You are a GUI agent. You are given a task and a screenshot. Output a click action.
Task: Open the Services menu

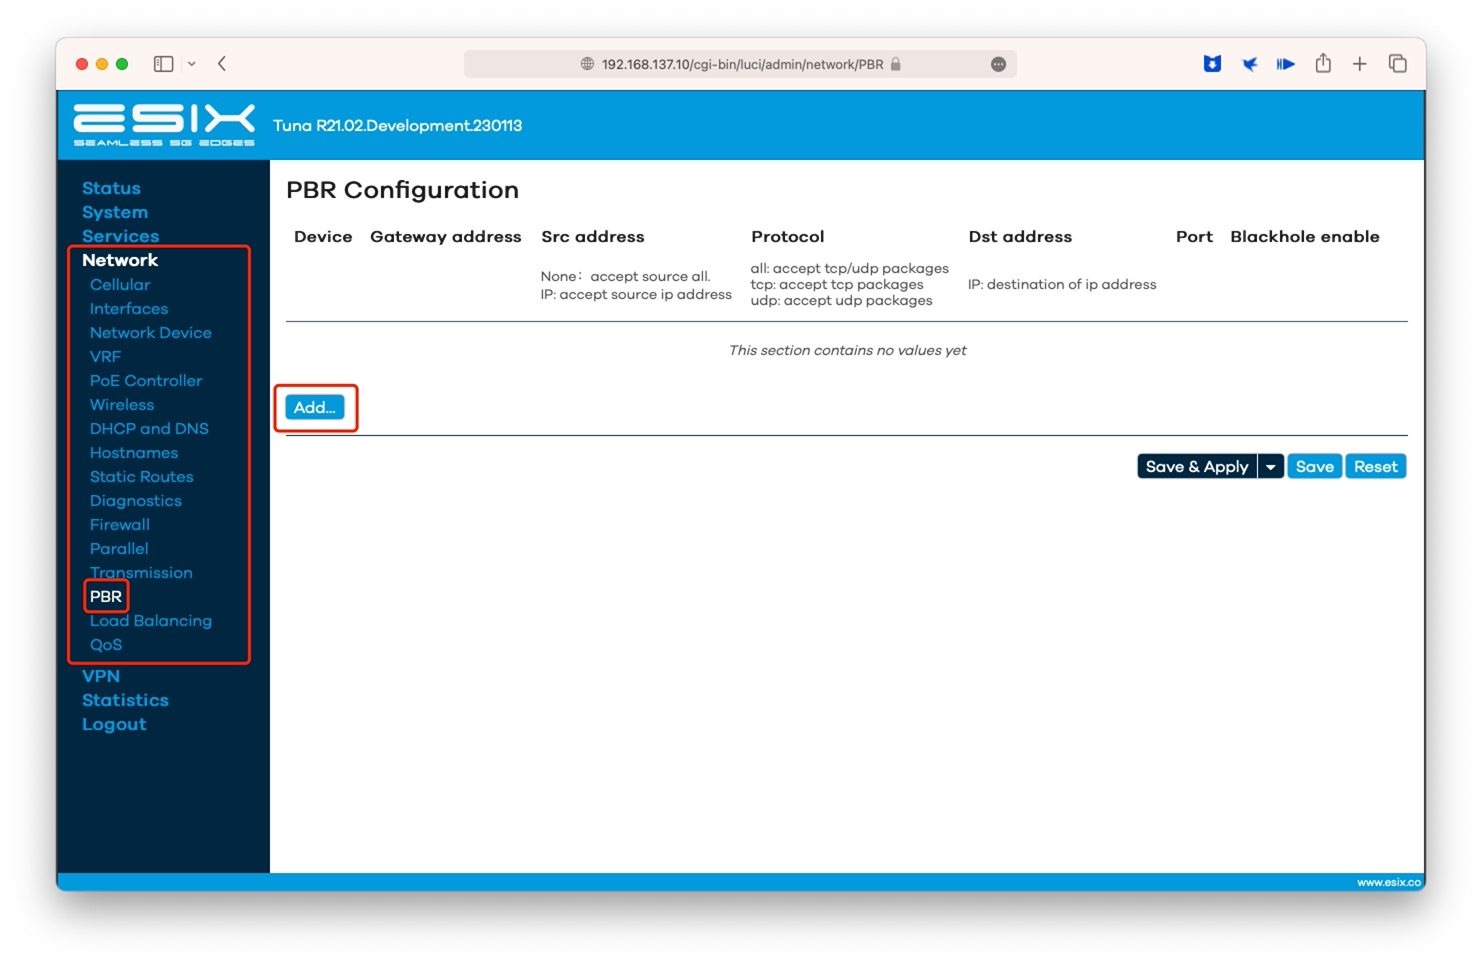click(120, 236)
